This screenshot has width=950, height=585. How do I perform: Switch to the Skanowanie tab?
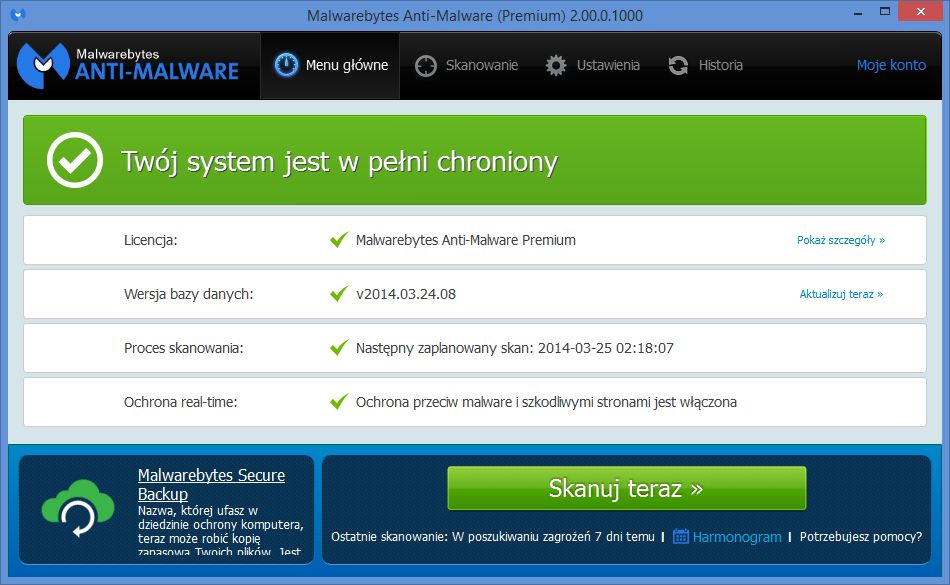pyautogui.click(x=467, y=65)
